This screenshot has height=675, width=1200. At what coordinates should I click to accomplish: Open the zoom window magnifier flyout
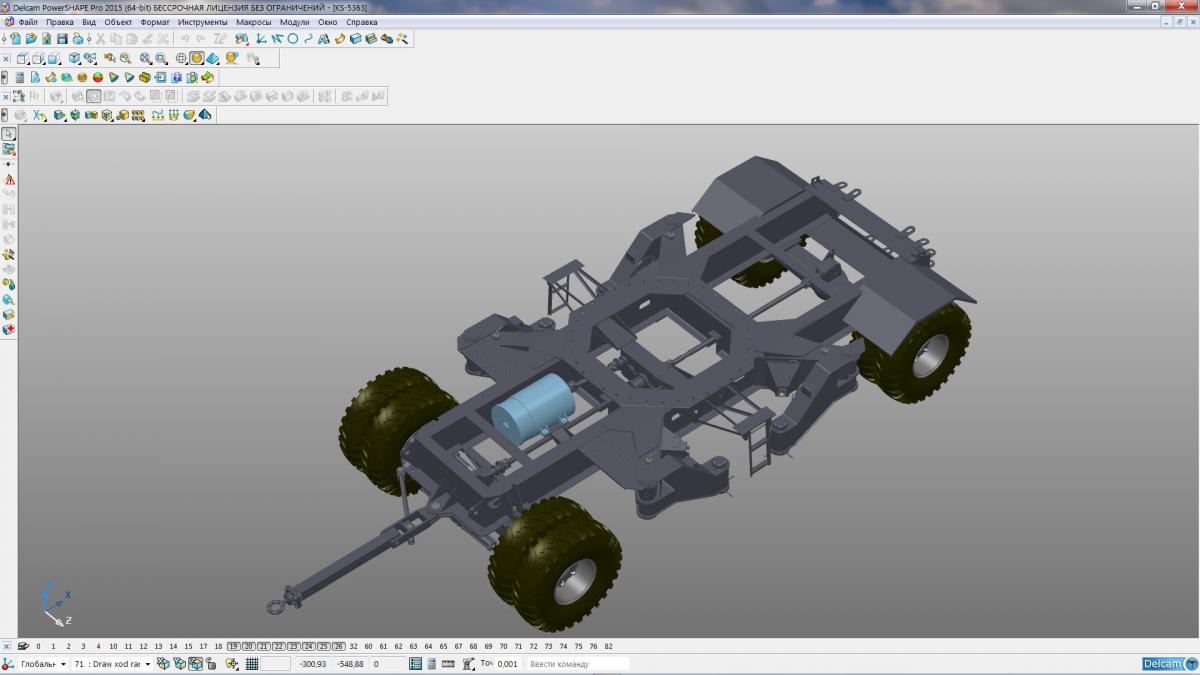[x=160, y=58]
